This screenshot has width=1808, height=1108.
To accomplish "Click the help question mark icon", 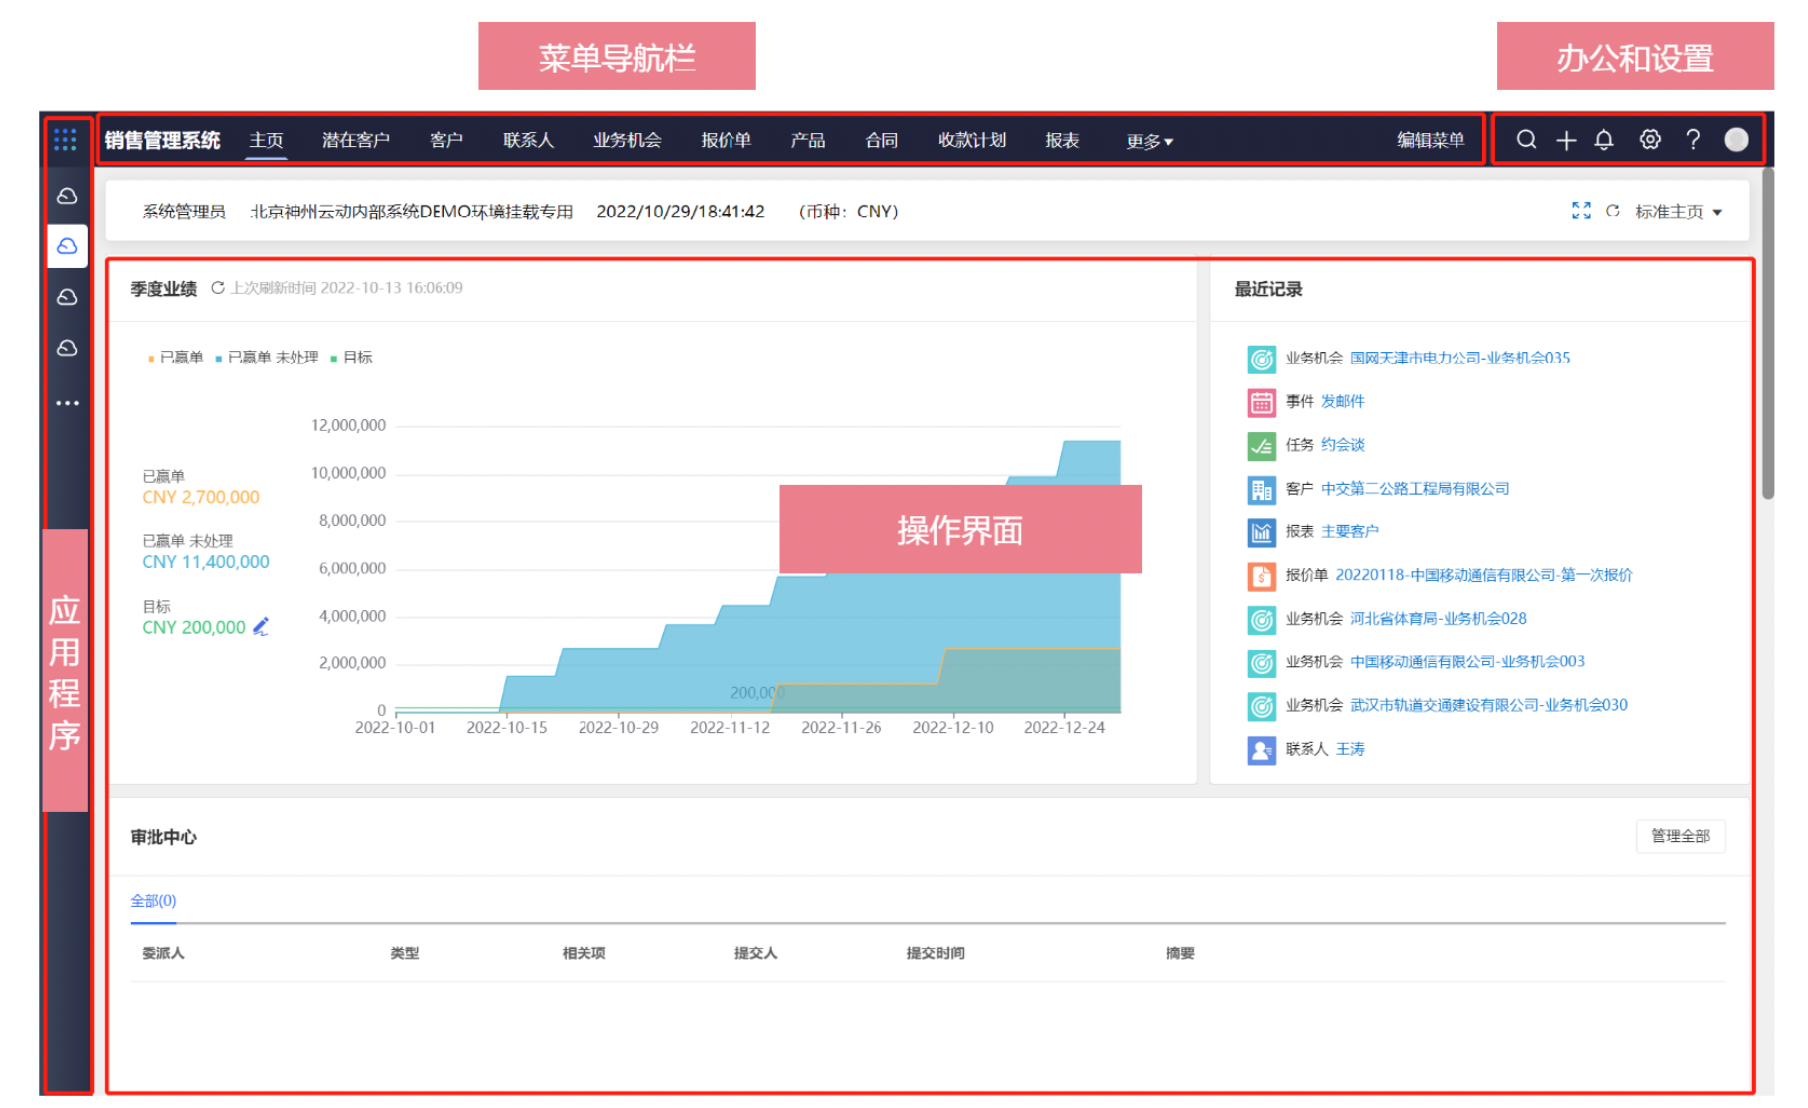I will tap(1693, 140).
